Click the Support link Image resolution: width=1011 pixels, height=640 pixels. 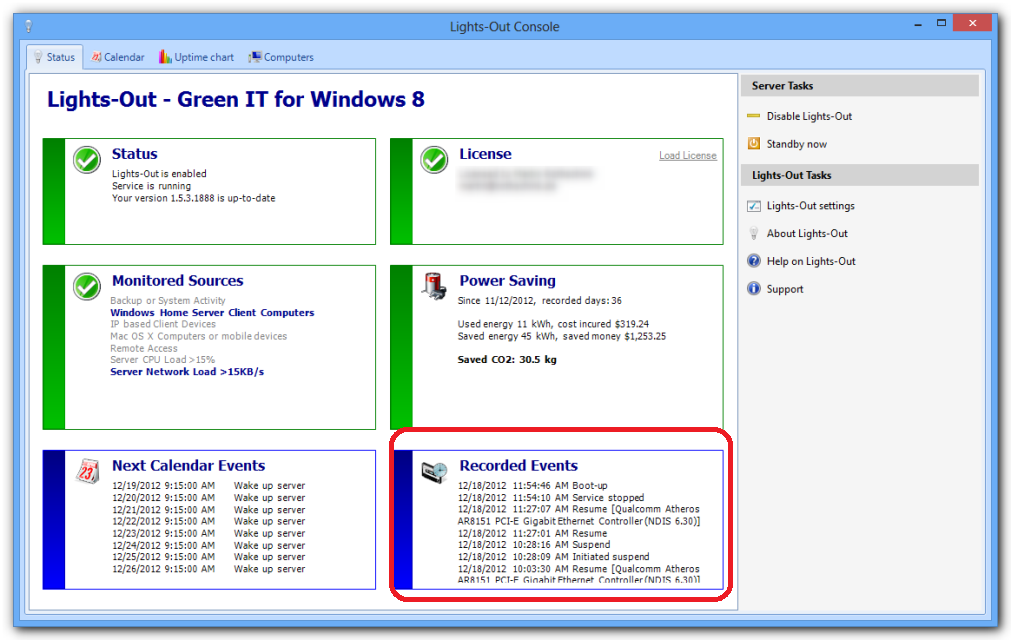pos(785,289)
